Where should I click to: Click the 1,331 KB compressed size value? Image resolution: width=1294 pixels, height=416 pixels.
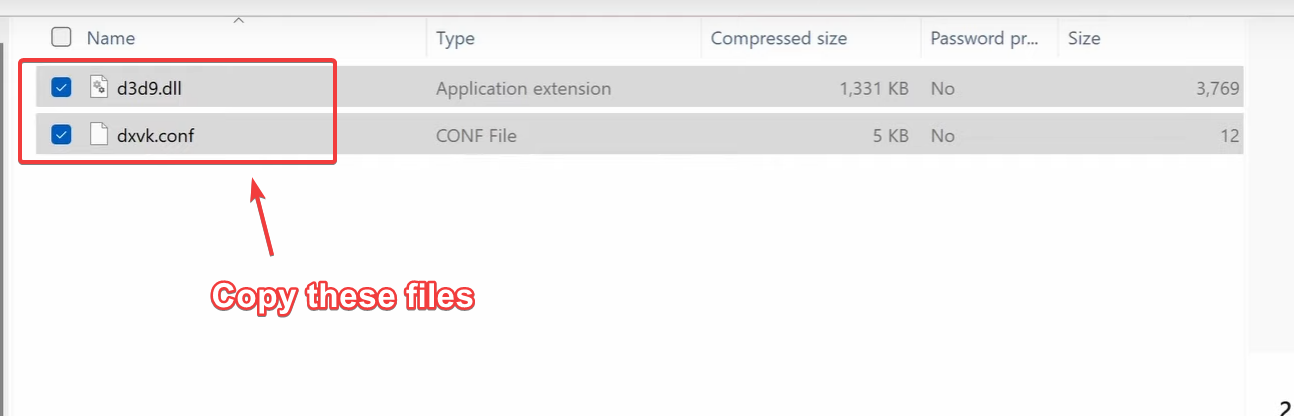pos(874,88)
